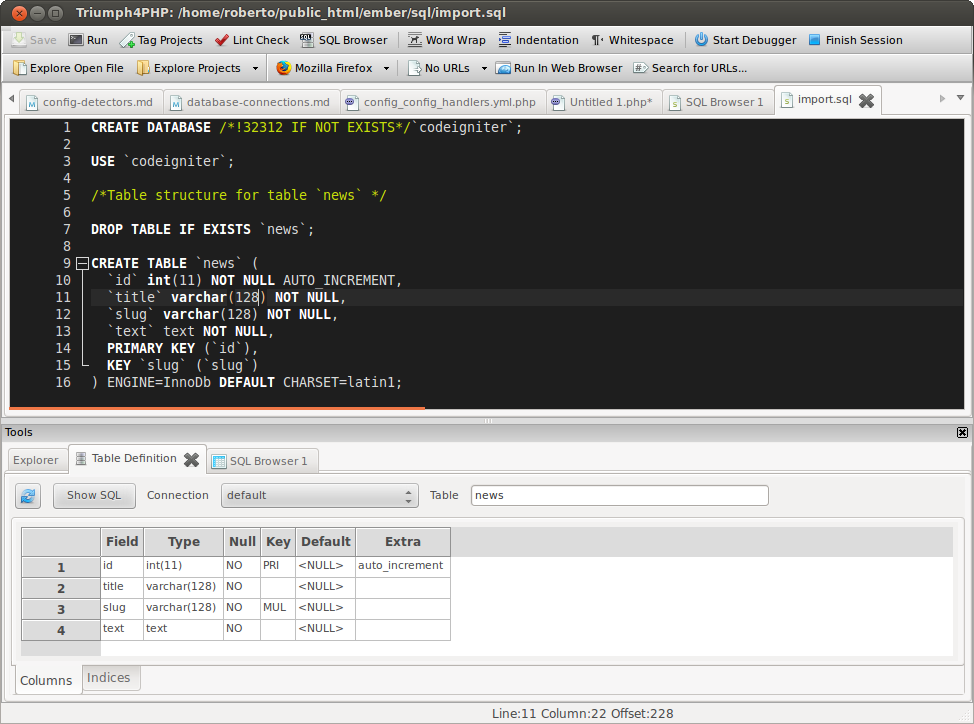The width and height of the screenshot is (974, 724).
Task: Click the 'slug' field cell
Action: pyautogui.click(x=122, y=608)
